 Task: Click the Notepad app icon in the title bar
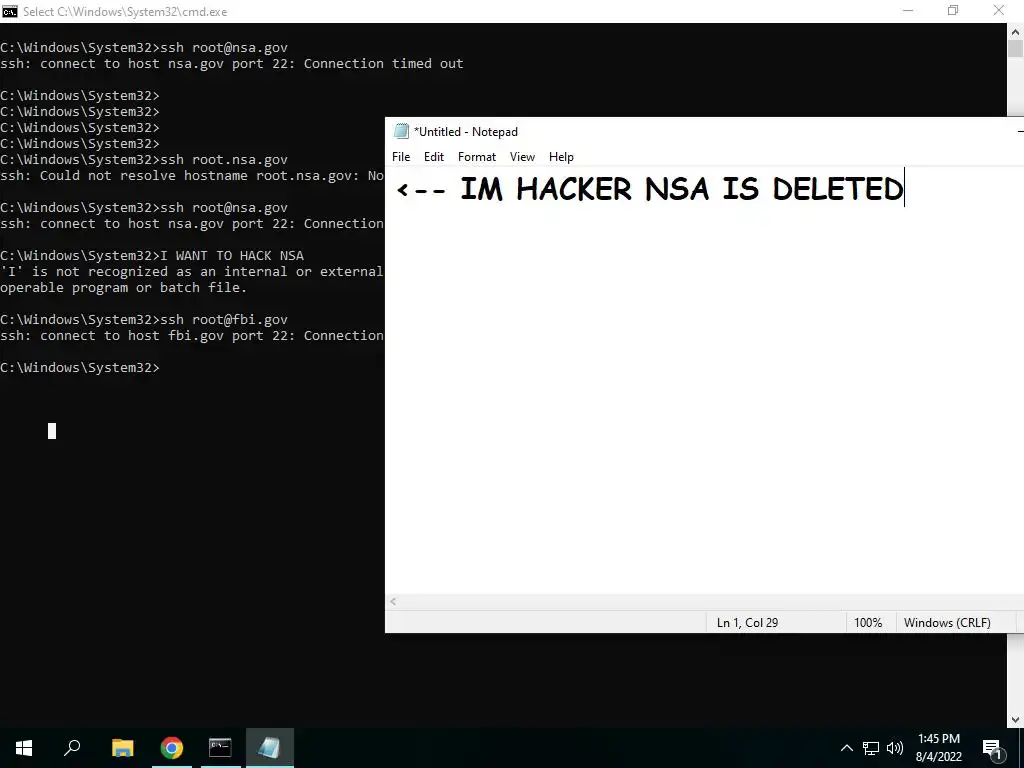[x=401, y=131]
